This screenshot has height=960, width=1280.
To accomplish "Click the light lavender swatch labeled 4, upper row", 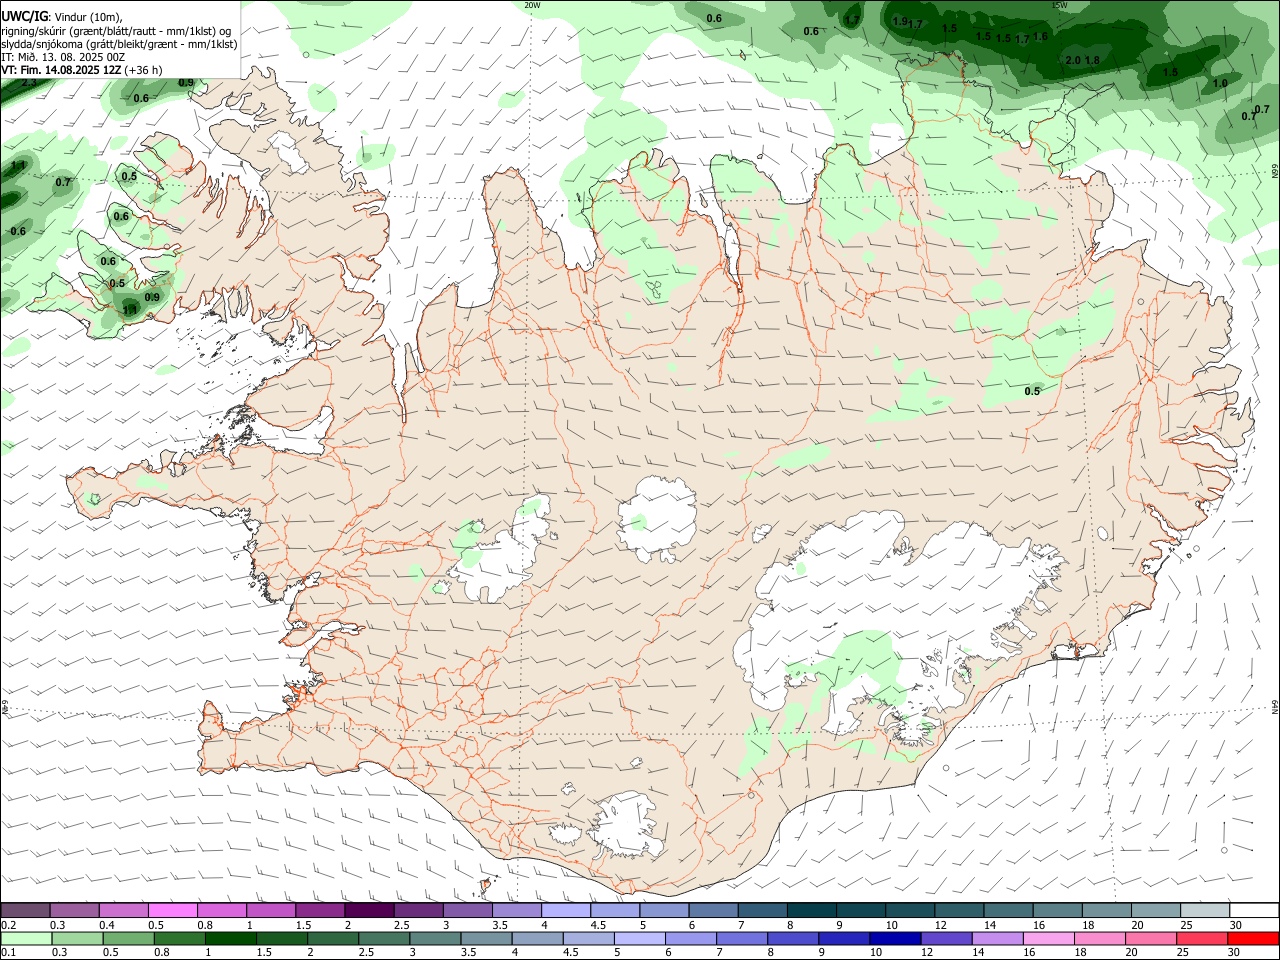I will tap(566, 911).
